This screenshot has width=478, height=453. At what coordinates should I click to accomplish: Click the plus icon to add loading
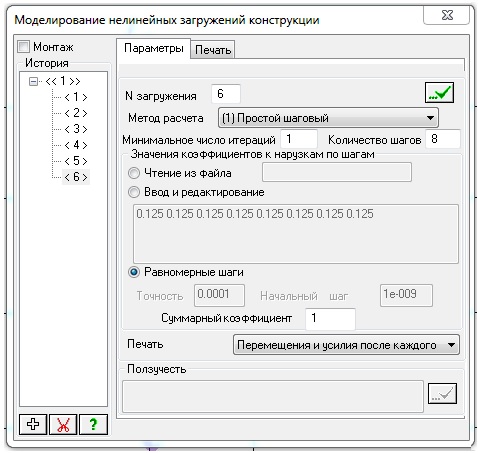(x=33, y=424)
